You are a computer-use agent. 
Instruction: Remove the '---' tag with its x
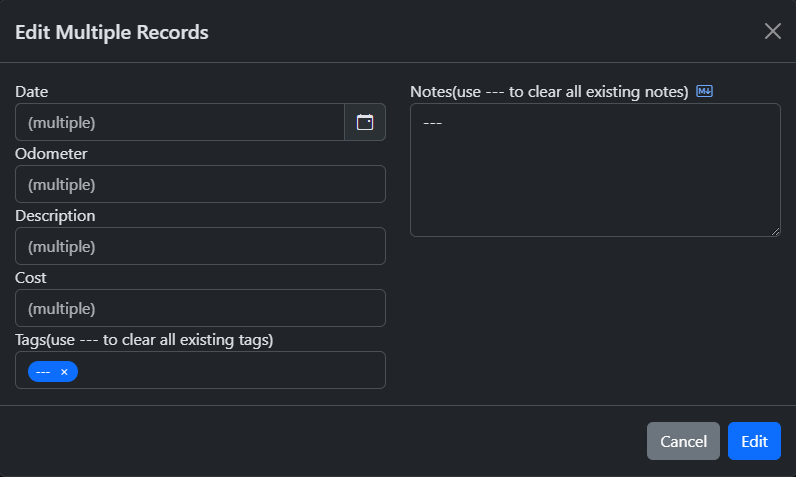[x=64, y=372]
